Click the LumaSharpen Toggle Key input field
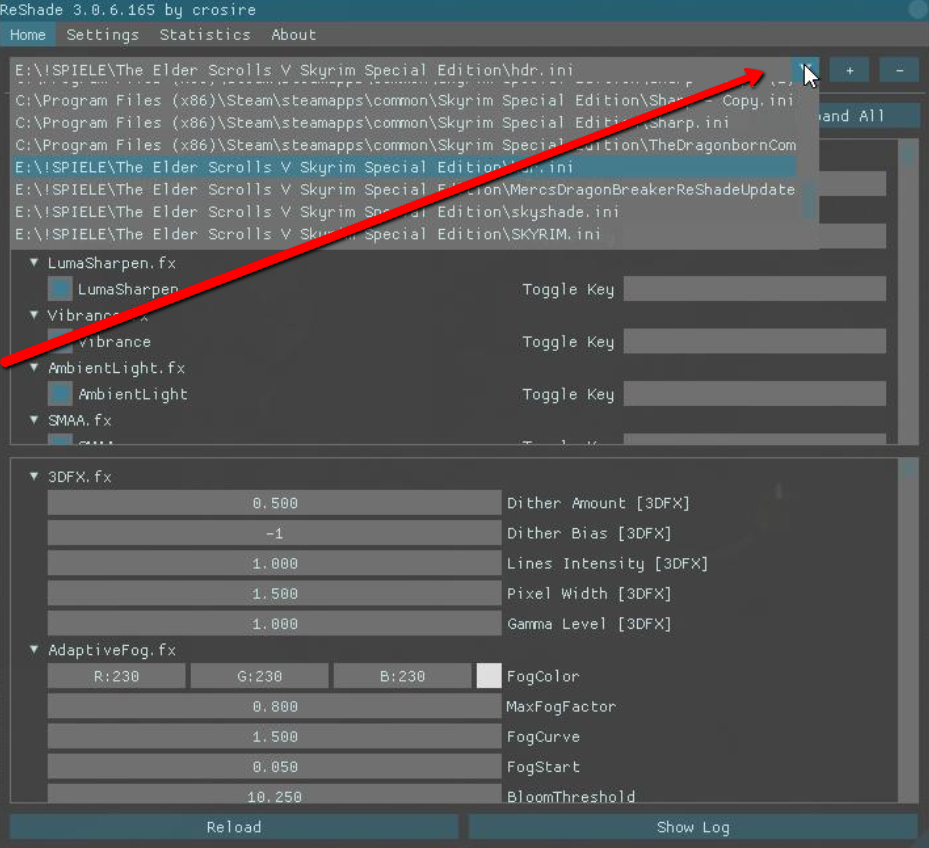This screenshot has width=929, height=848. pyautogui.click(x=754, y=290)
